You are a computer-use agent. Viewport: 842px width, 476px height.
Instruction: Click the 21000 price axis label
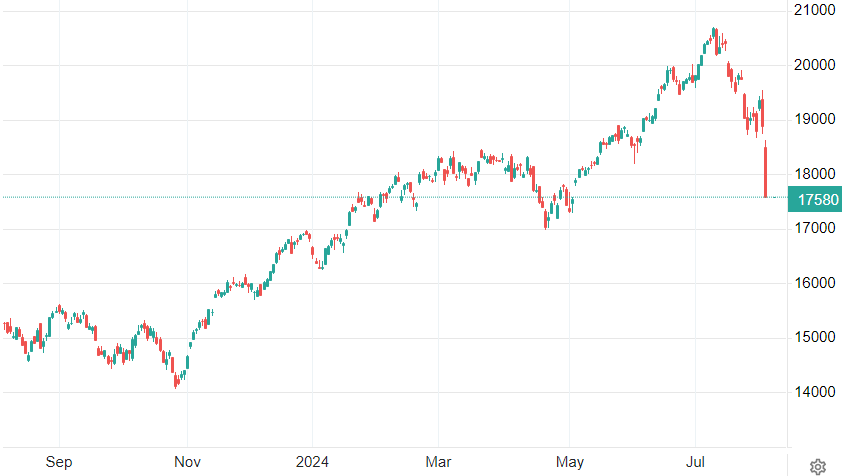(814, 10)
